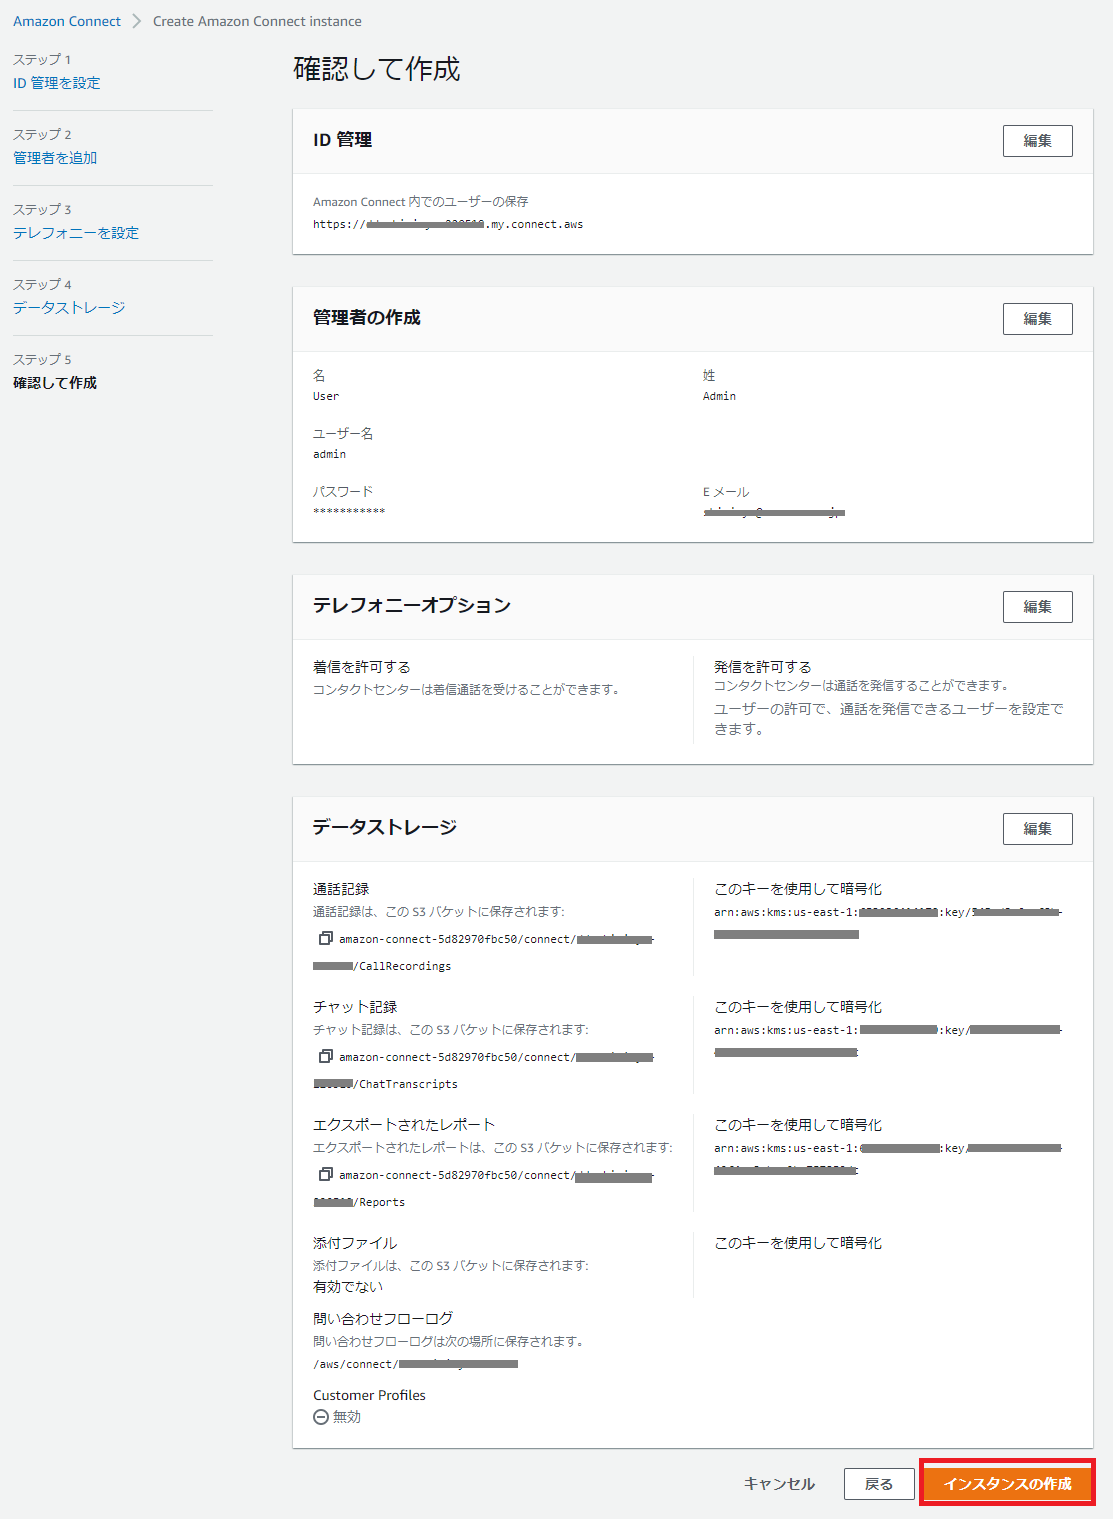Select the エクスポートされたレポート KMS key ARN
Screen dimensions: 1113x1519
click(888, 1159)
